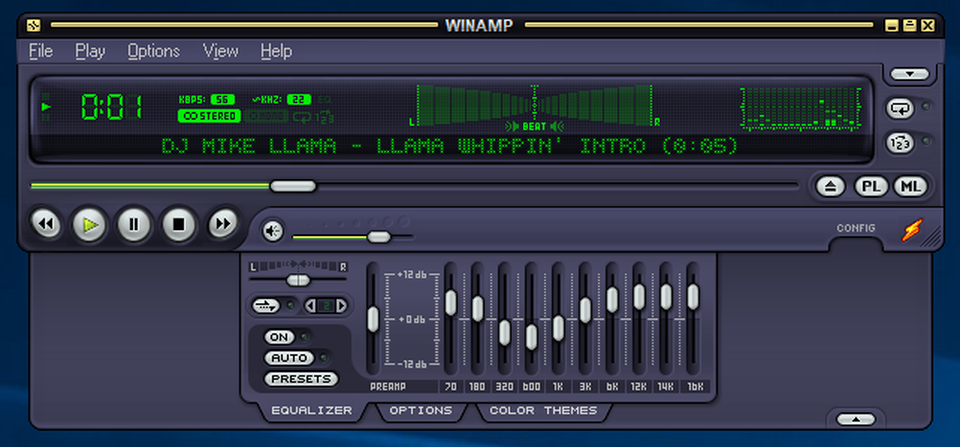Screen dimensions: 960x447
Task: Click the volume slider knob
Action: [x=379, y=237]
